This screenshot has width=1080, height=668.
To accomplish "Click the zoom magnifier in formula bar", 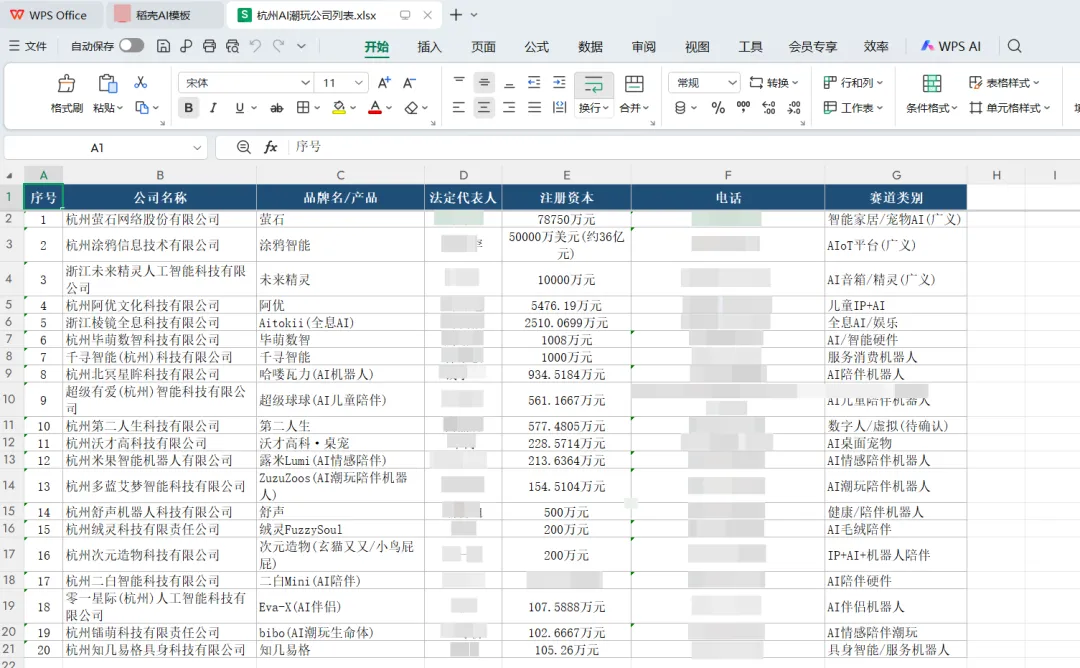I will [x=244, y=147].
